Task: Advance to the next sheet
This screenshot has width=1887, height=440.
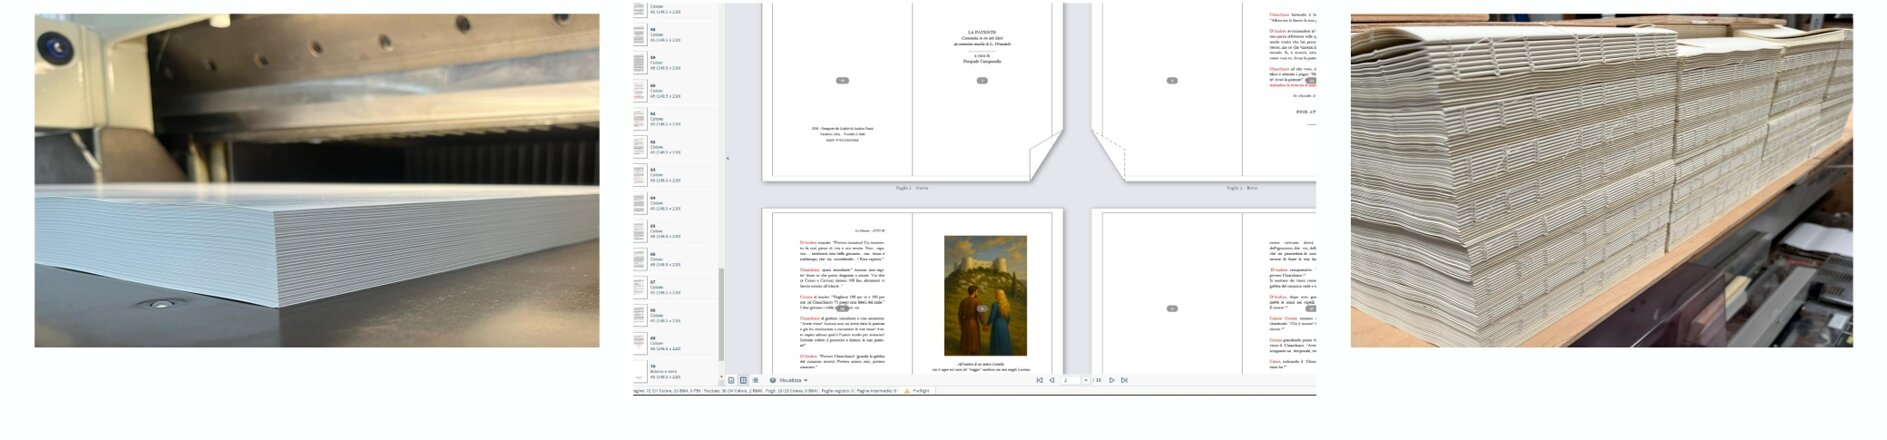Action: (1111, 380)
